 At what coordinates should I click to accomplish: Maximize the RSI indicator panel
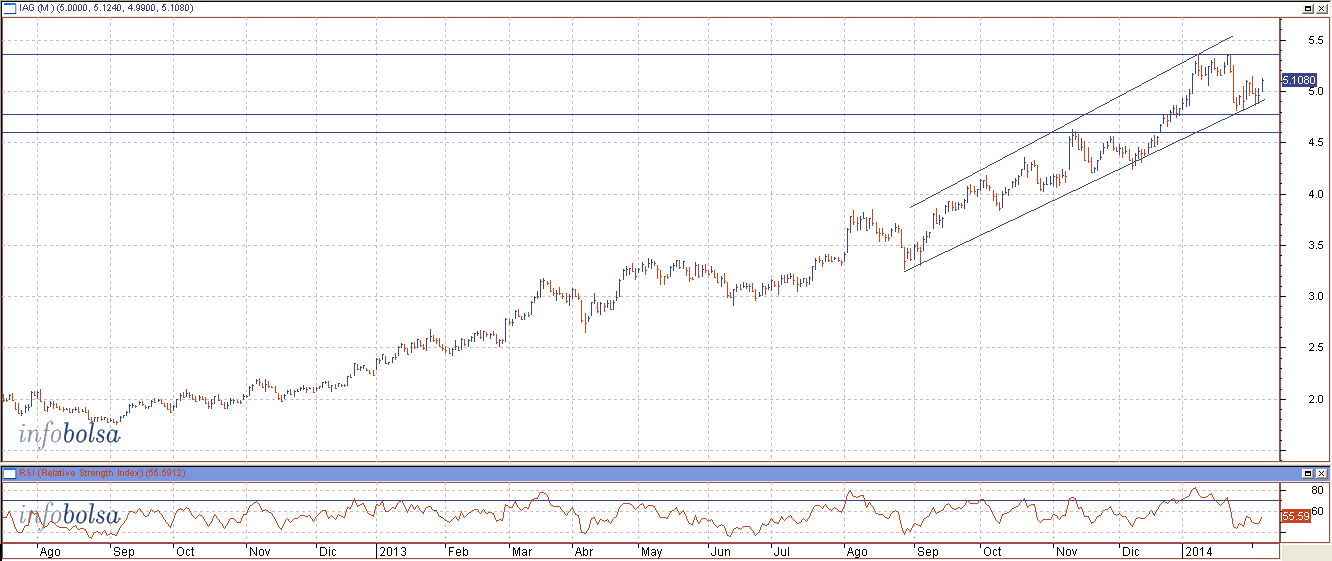tap(1306, 472)
